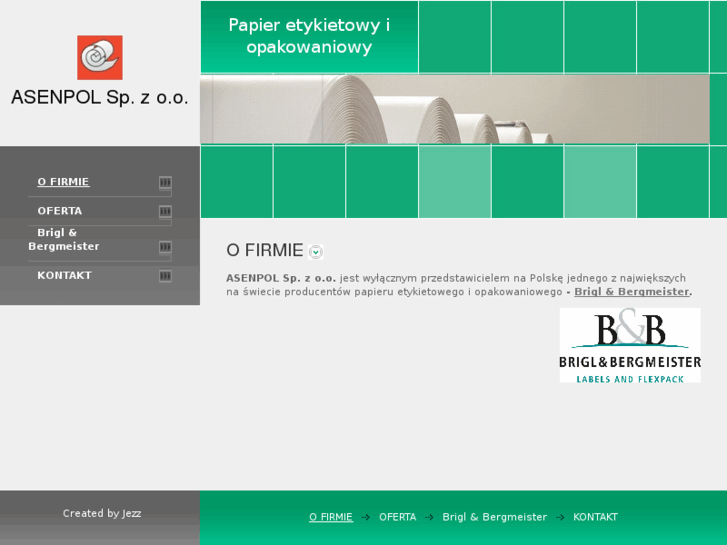This screenshot has width=727, height=545.
Task: Open KONTAKT in the sidebar menu
Action: [64, 276]
